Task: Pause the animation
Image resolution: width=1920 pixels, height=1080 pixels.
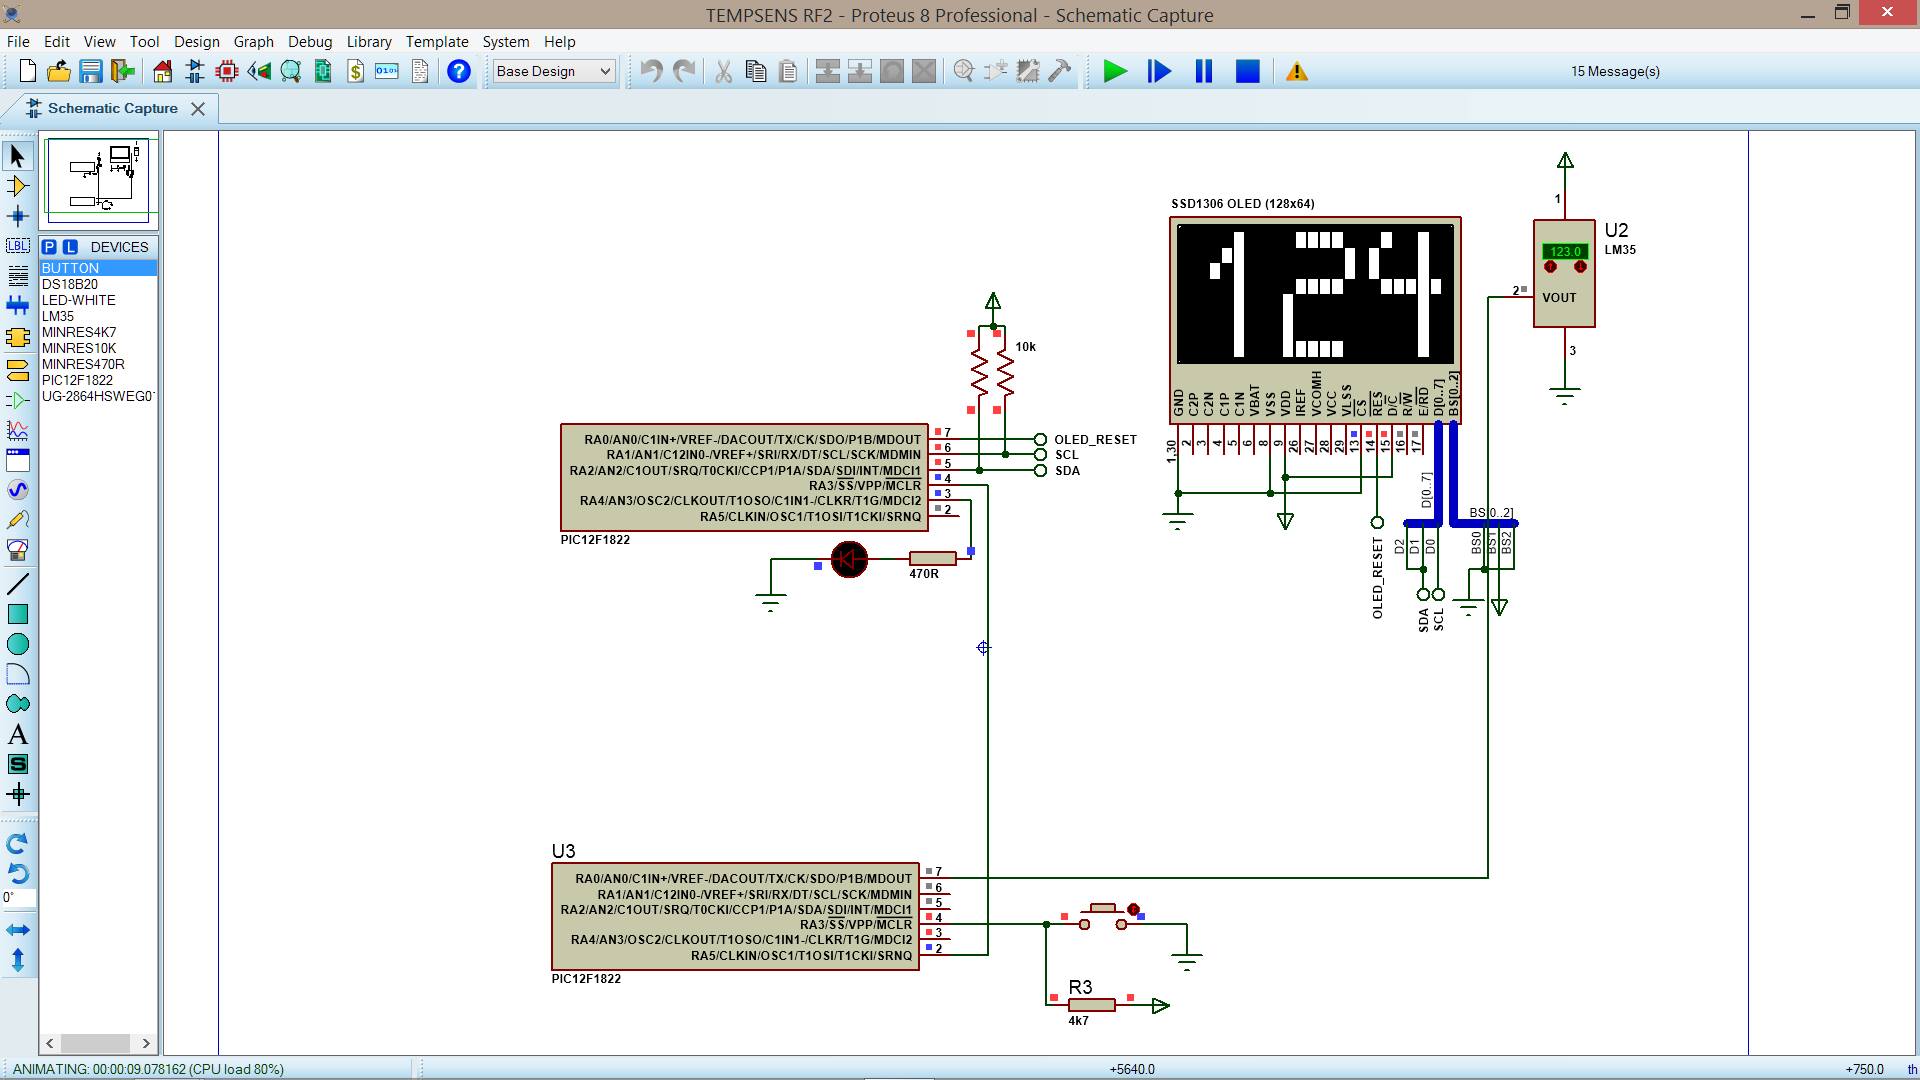Action: tap(1203, 71)
